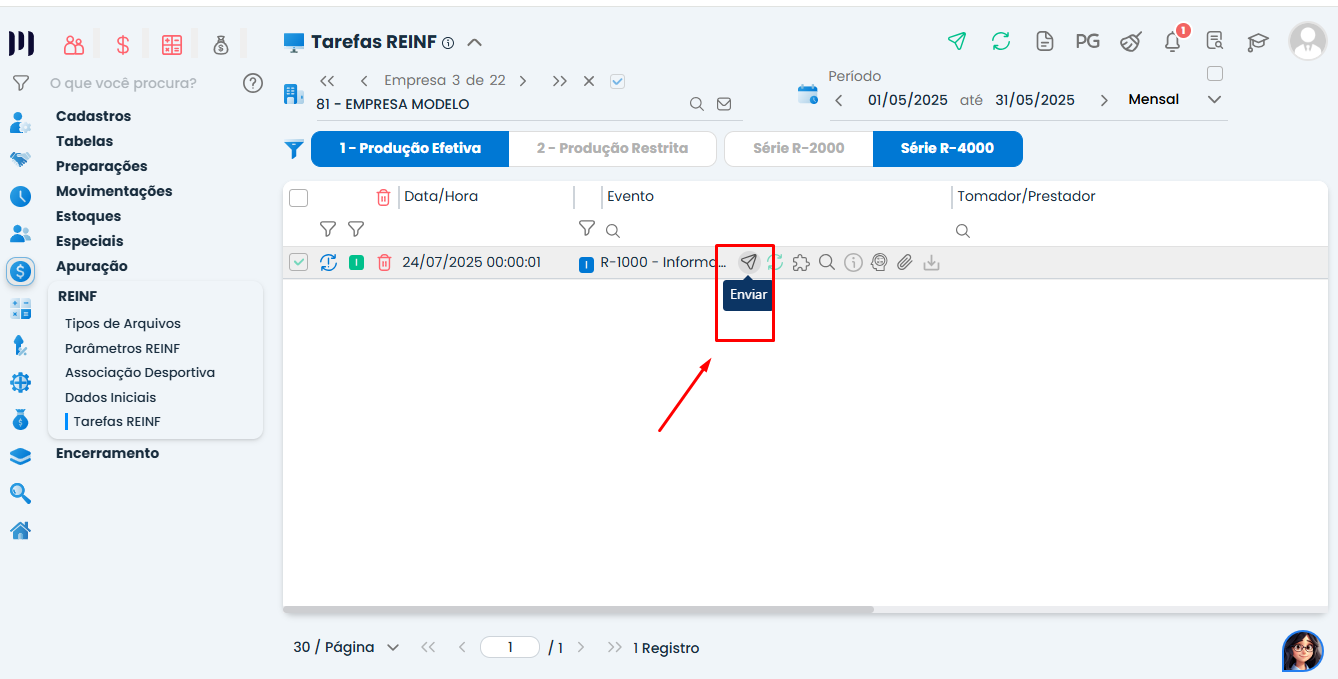Viewport: 1338px width, 679px height.
Task: Click the Enviar send icon on the record row
Action: (748, 261)
